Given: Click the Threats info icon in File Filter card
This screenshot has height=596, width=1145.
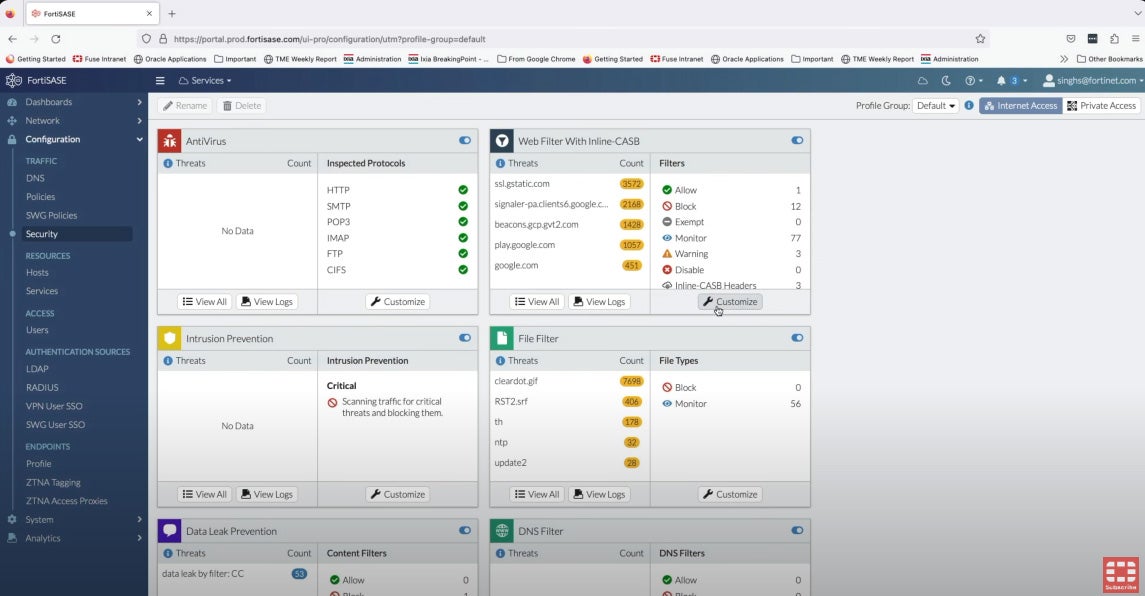Looking at the screenshot, I should point(500,360).
